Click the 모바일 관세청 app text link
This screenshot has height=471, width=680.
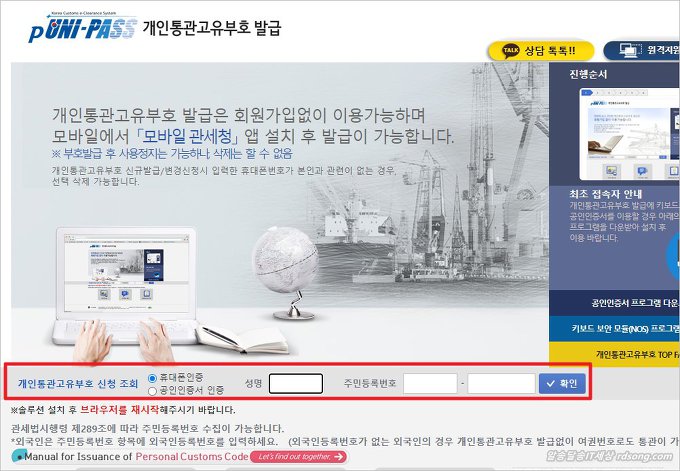pyautogui.click(x=187, y=137)
